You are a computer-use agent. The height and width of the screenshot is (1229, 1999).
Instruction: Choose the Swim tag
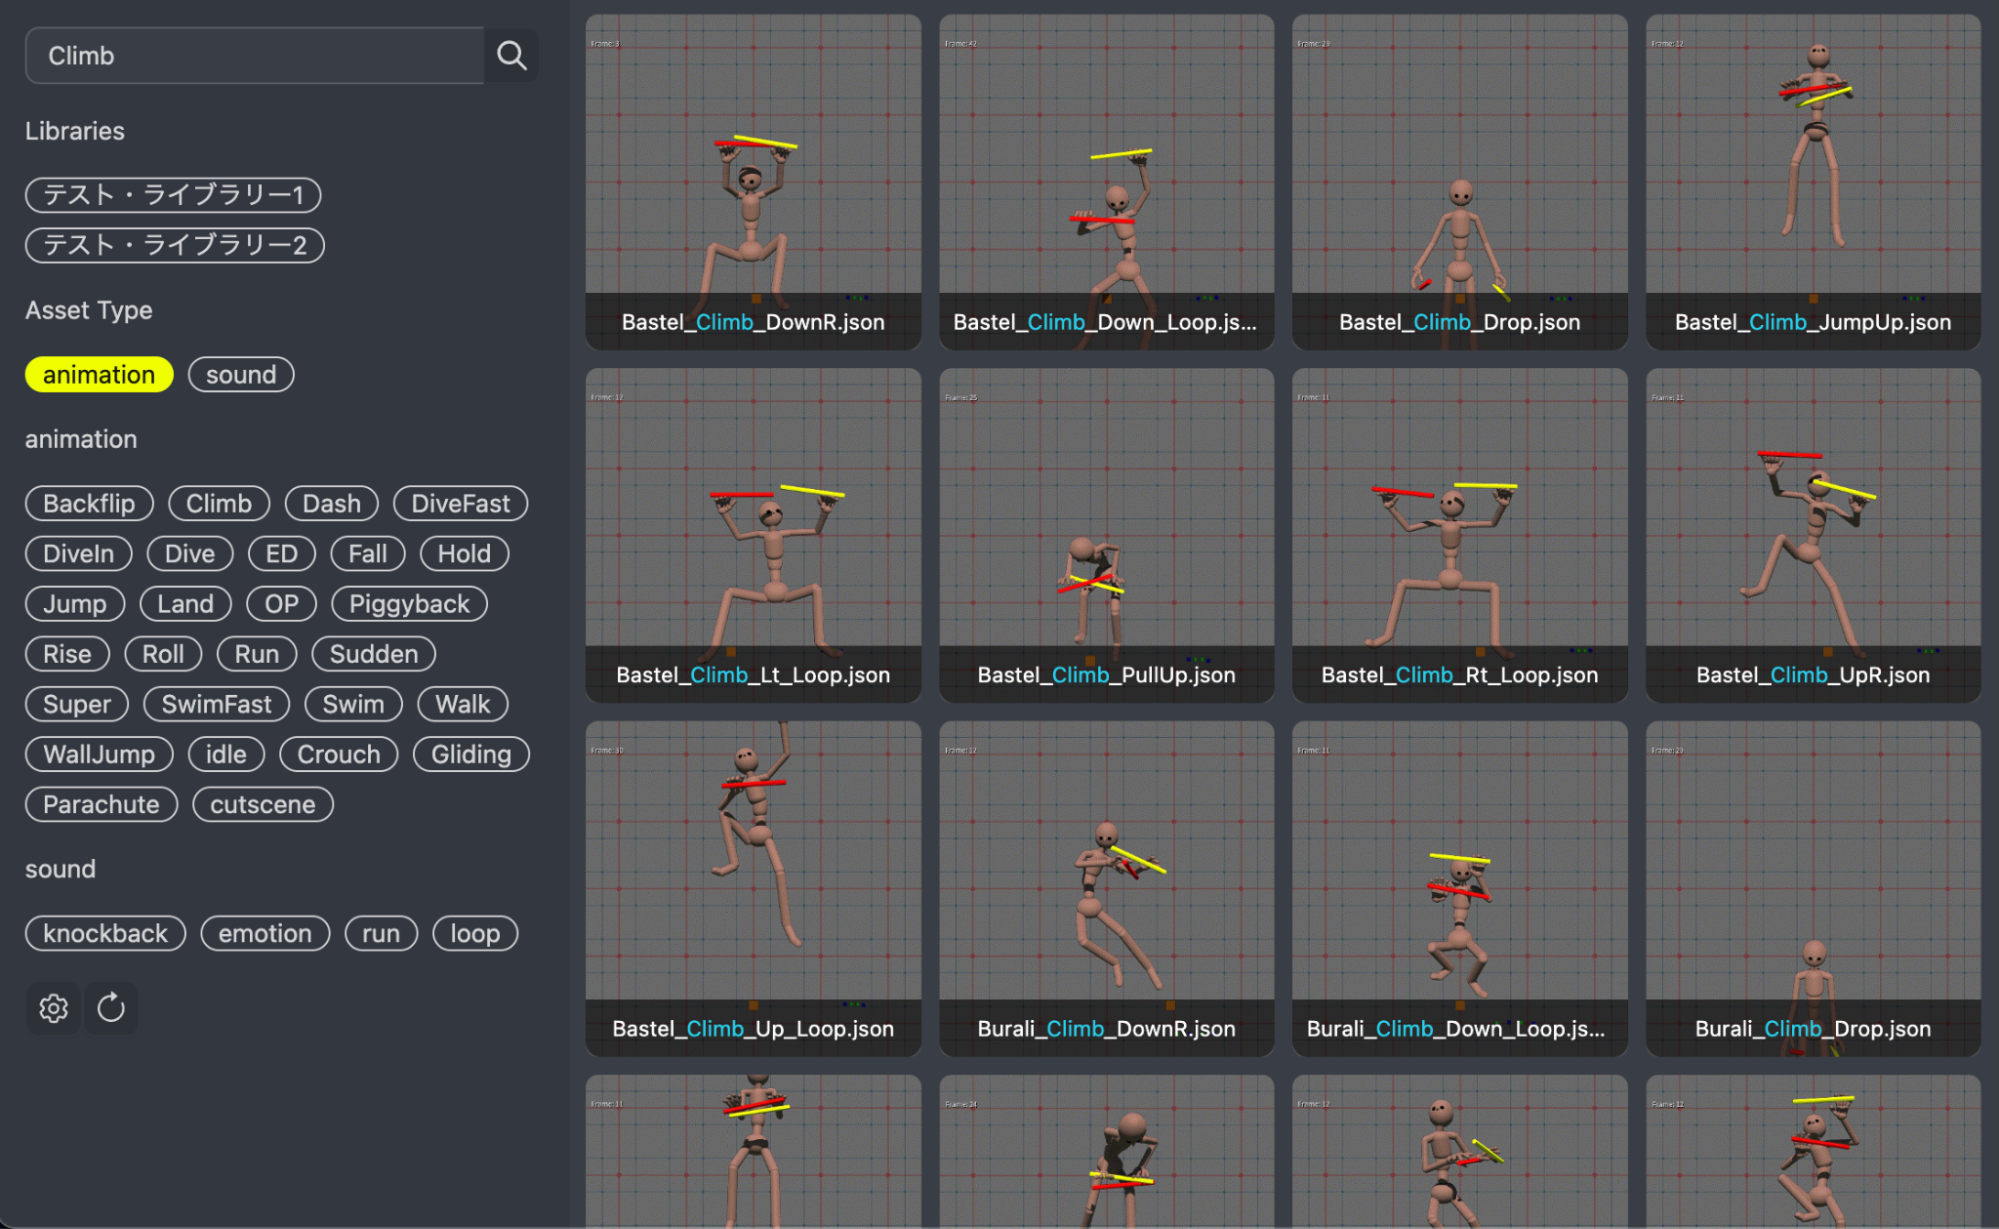[354, 703]
